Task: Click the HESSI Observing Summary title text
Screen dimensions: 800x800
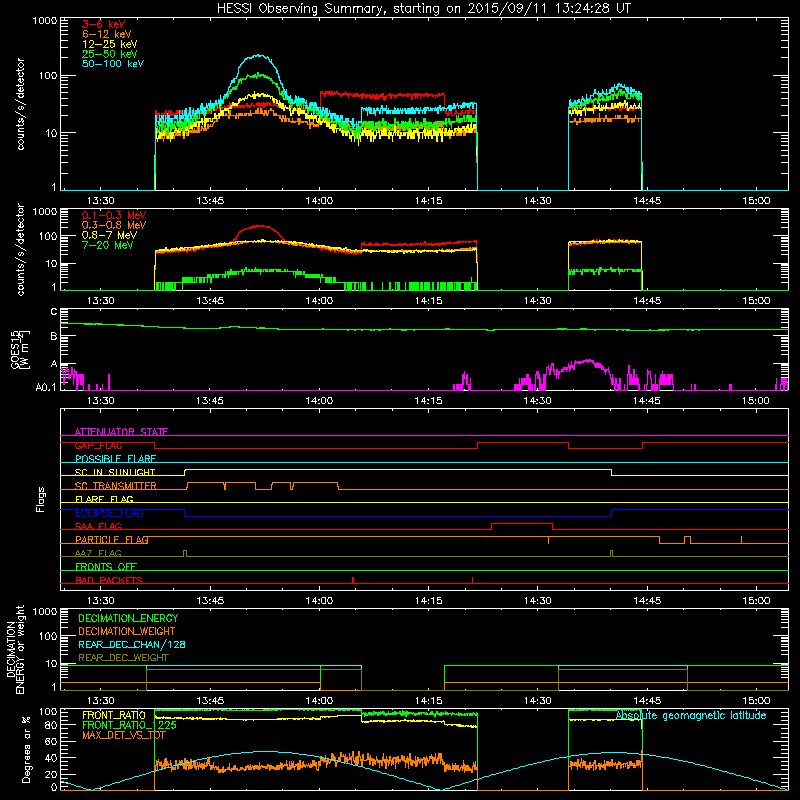Action: point(423,8)
